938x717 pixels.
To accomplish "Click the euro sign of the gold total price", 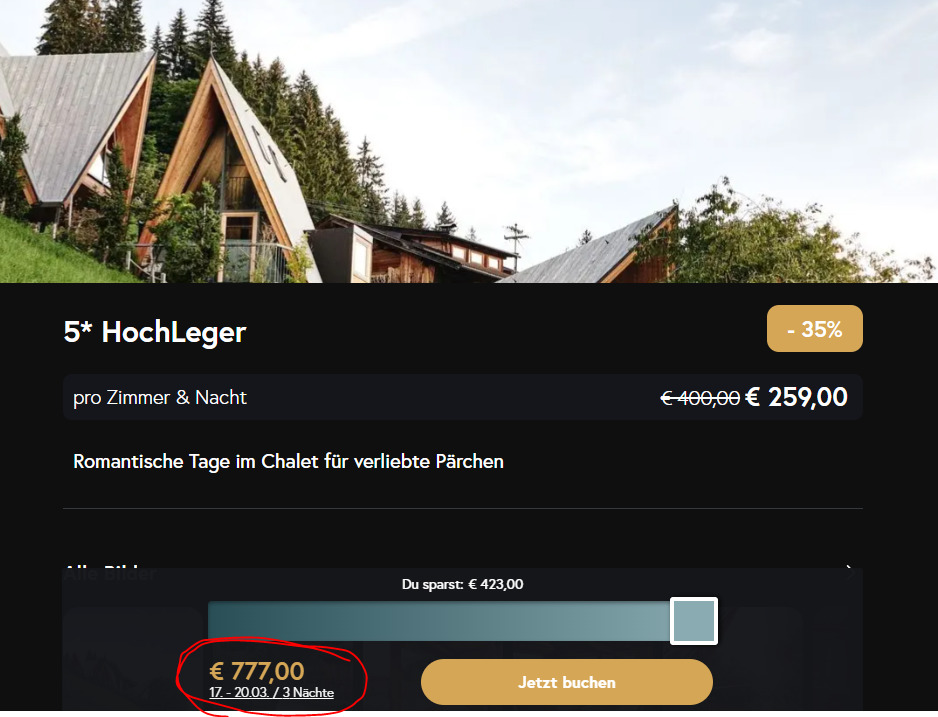I will click(x=216, y=672).
